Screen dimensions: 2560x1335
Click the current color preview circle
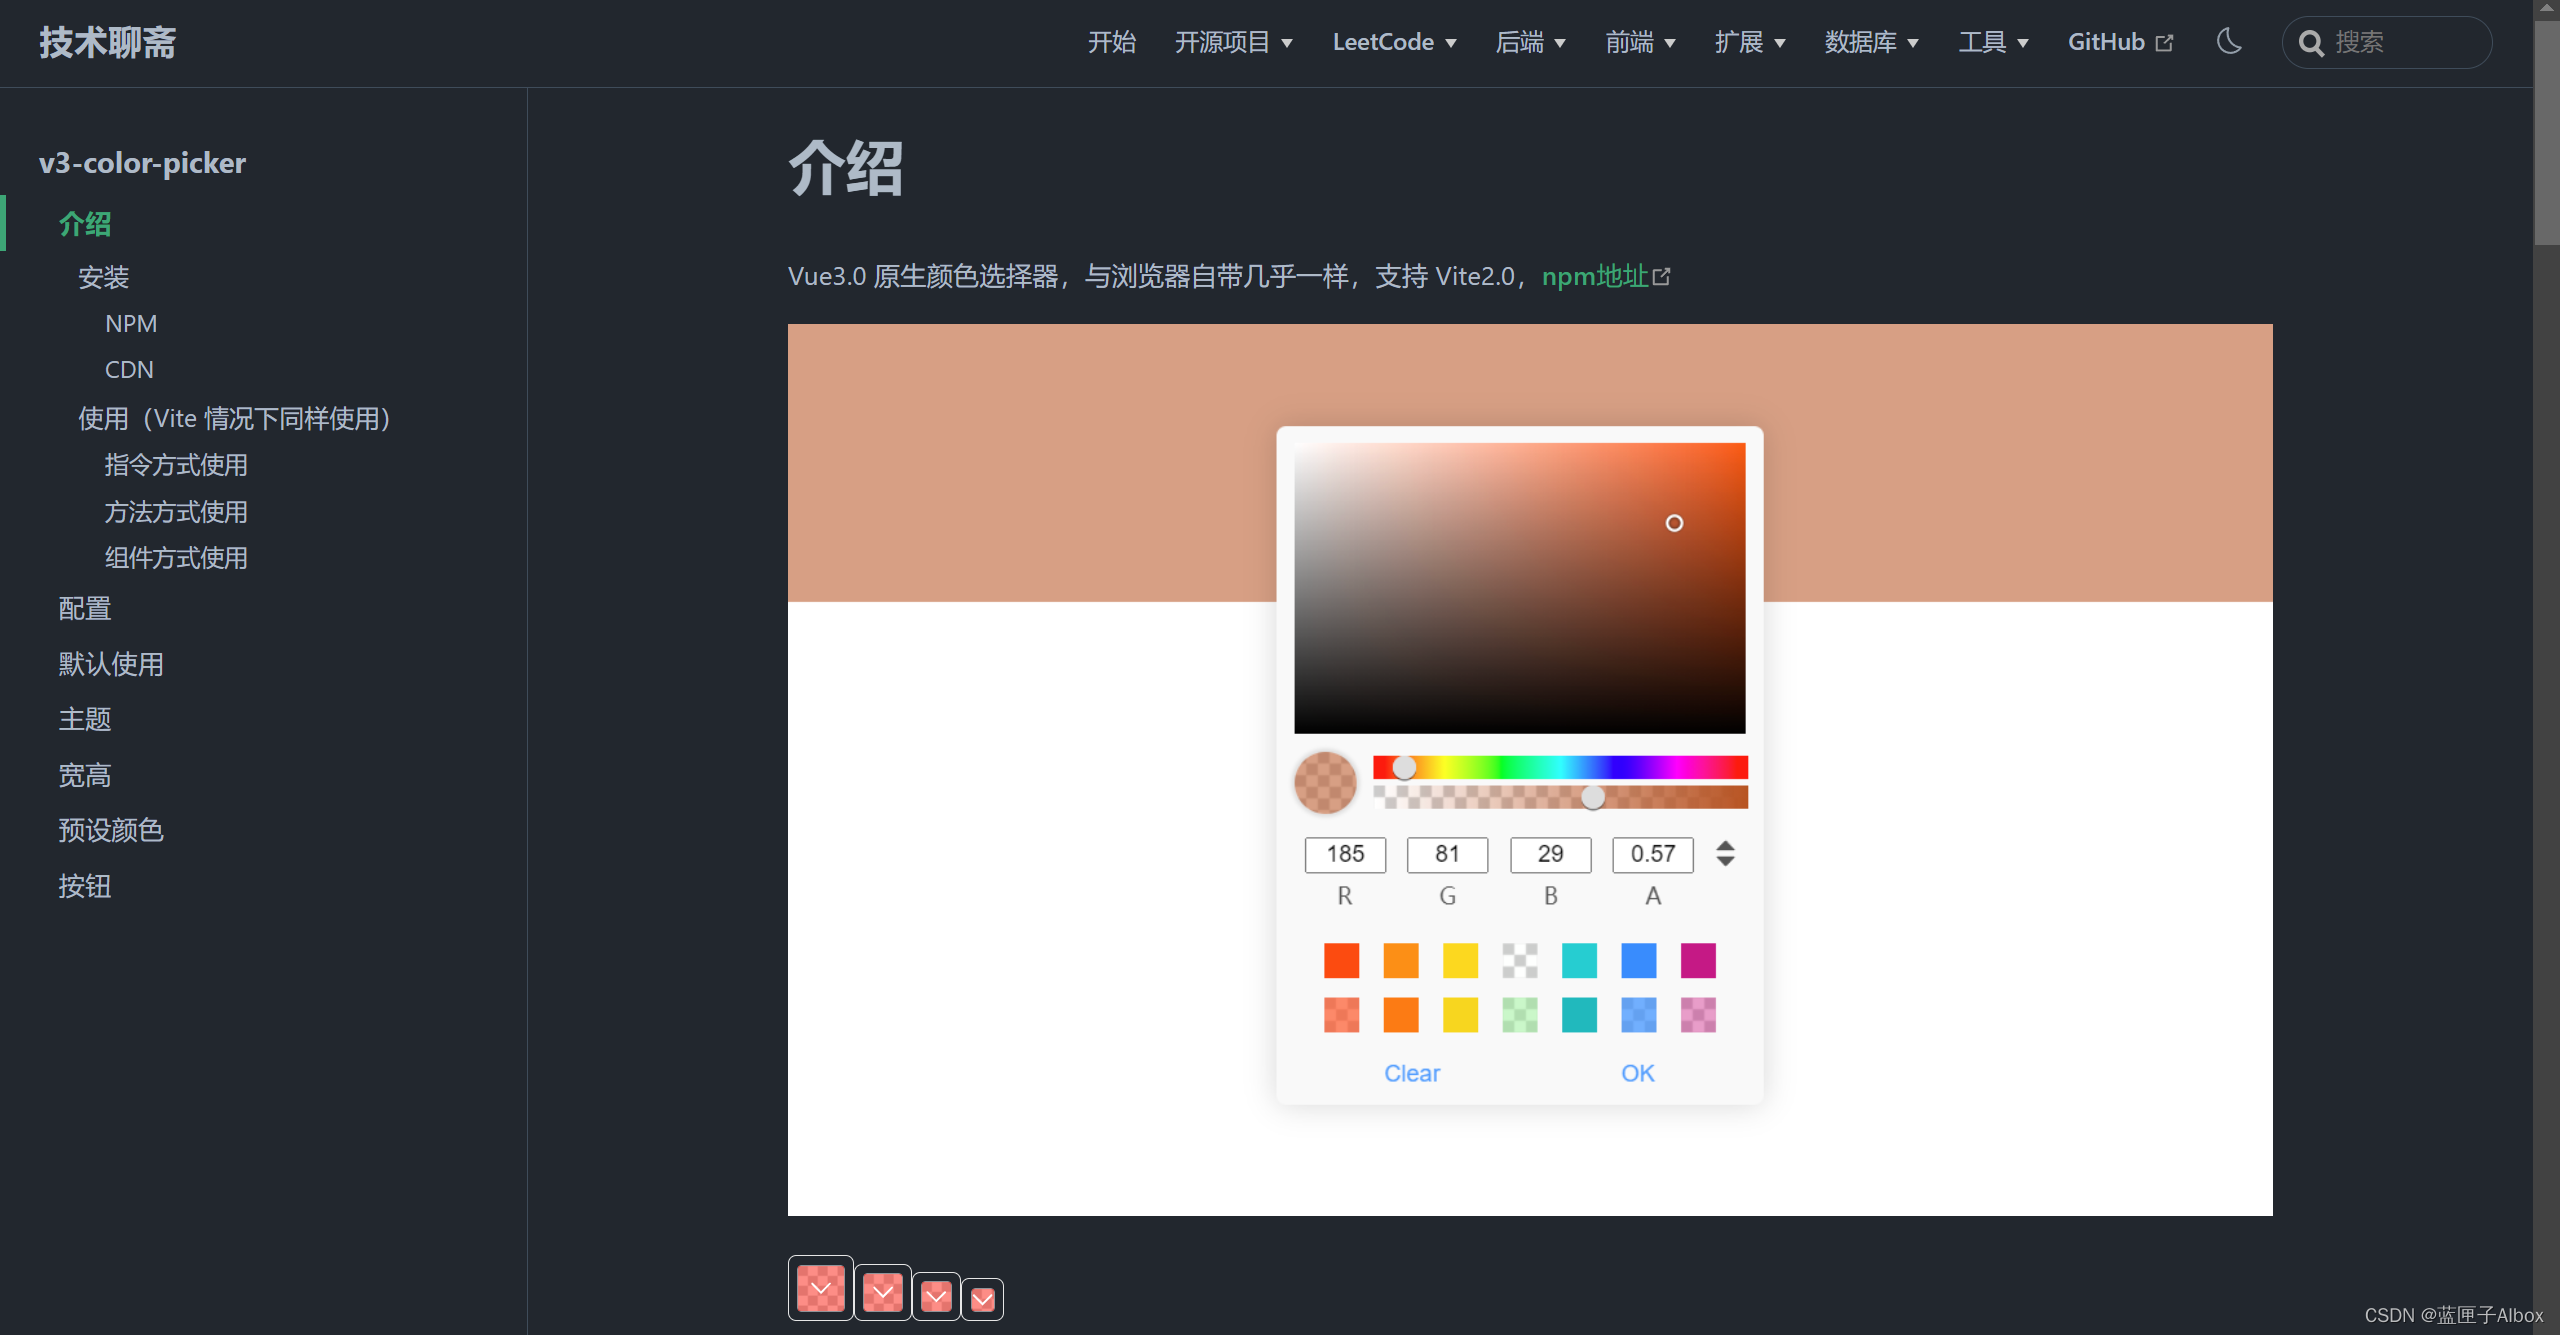click(1325, 782)
